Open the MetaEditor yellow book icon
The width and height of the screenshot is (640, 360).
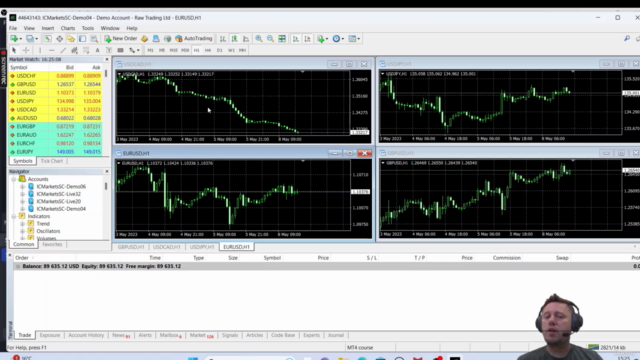coord(144,39)
